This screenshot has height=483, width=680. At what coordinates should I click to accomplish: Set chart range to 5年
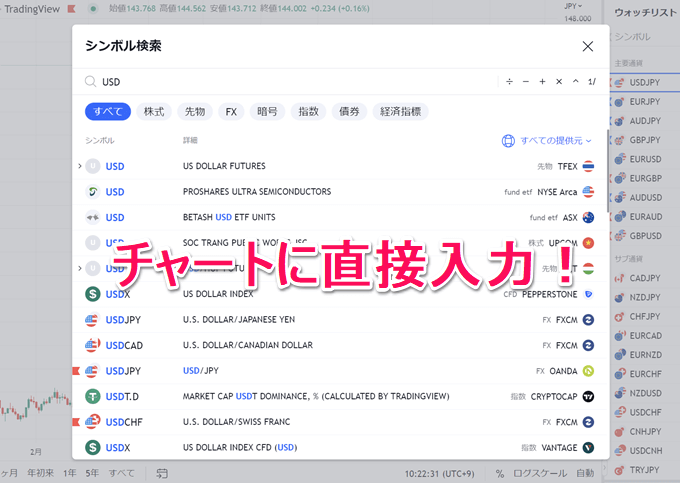(x=92, y=473)
